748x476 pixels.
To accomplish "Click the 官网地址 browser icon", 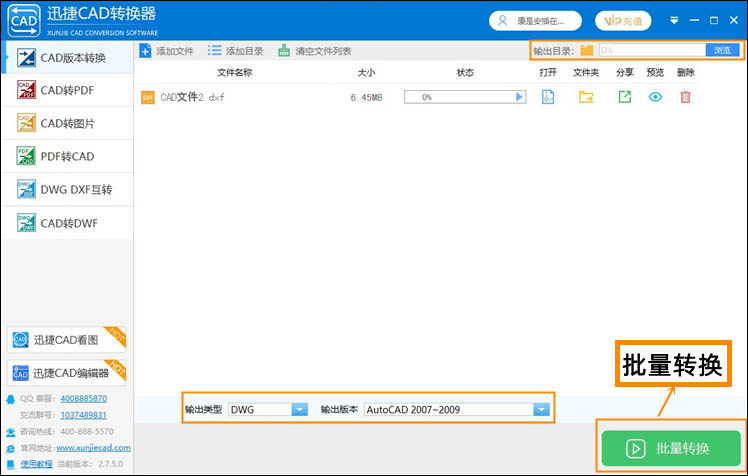I will [x=10, y=448].
